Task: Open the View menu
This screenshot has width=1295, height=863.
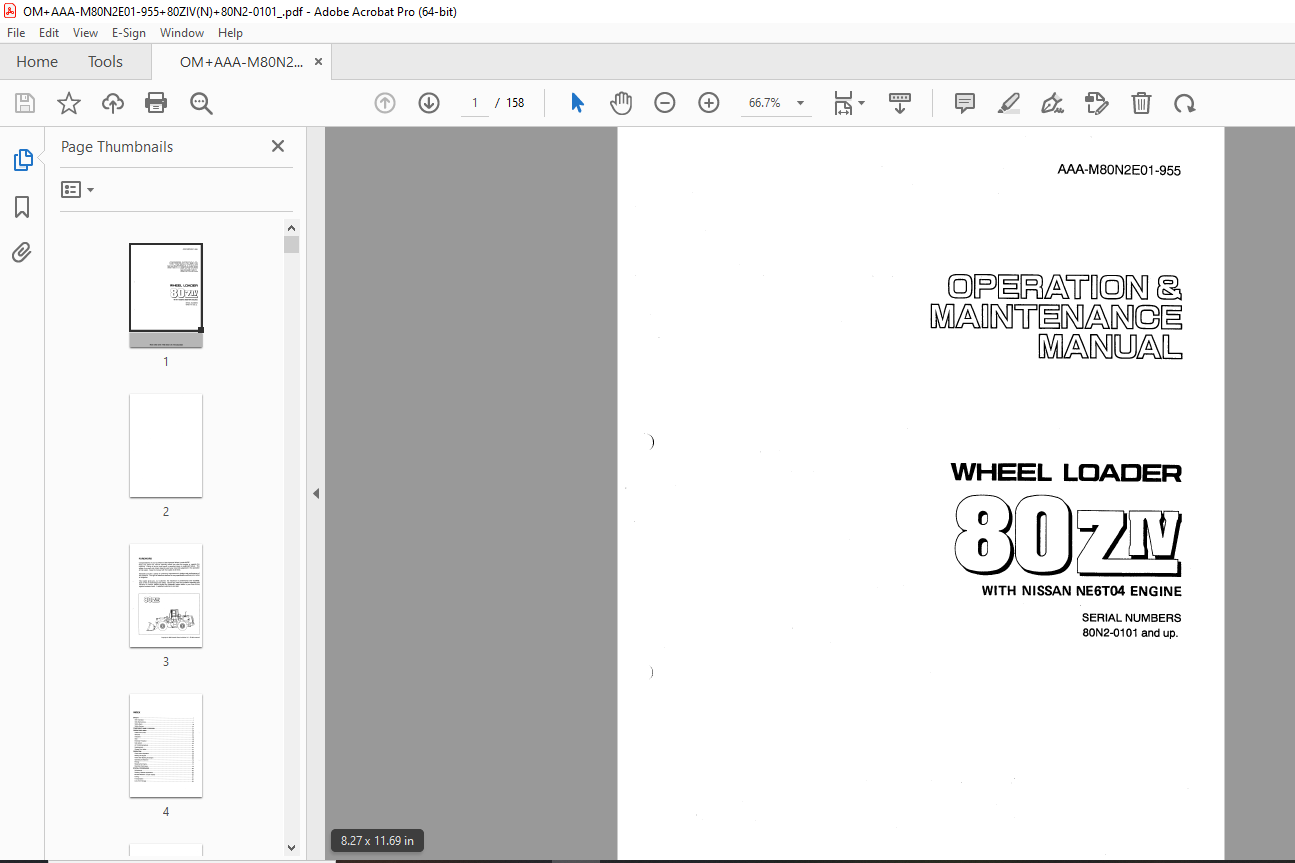Action: click(x=85, y=33)
